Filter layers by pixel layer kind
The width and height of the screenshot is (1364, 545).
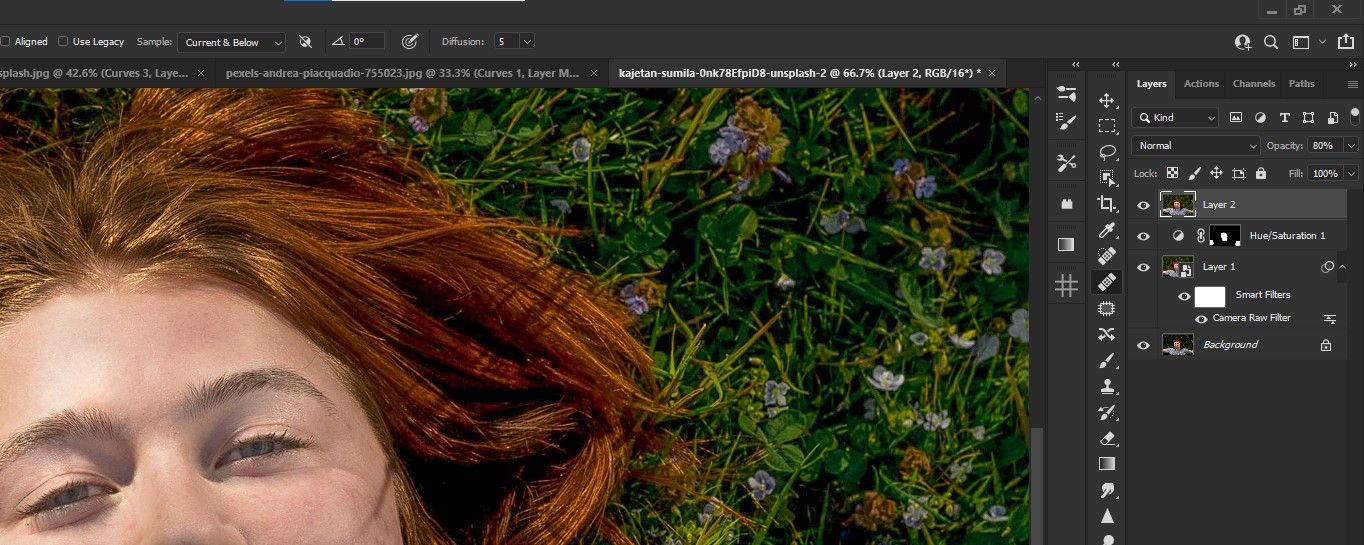(1236, 117)
